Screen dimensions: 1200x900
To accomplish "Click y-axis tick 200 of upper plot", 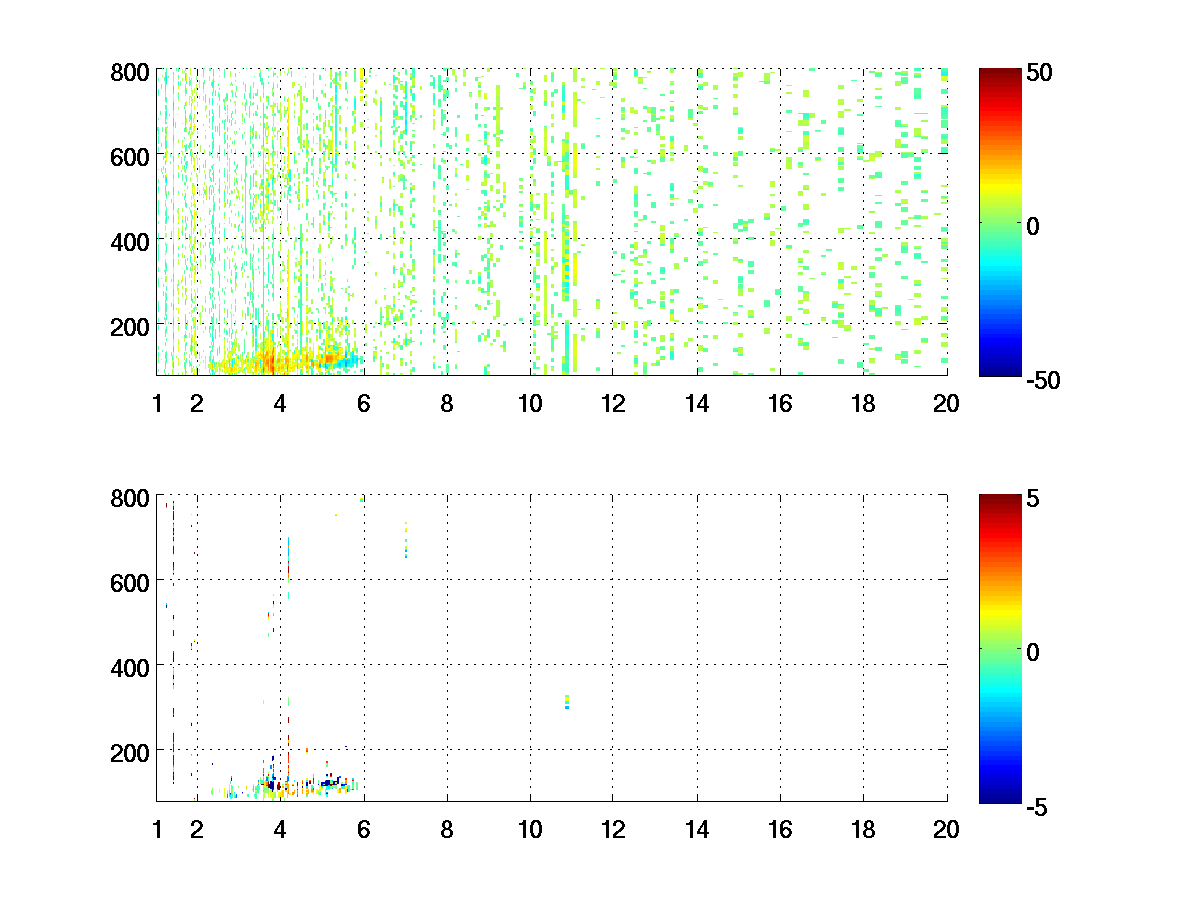I will 130,326.
